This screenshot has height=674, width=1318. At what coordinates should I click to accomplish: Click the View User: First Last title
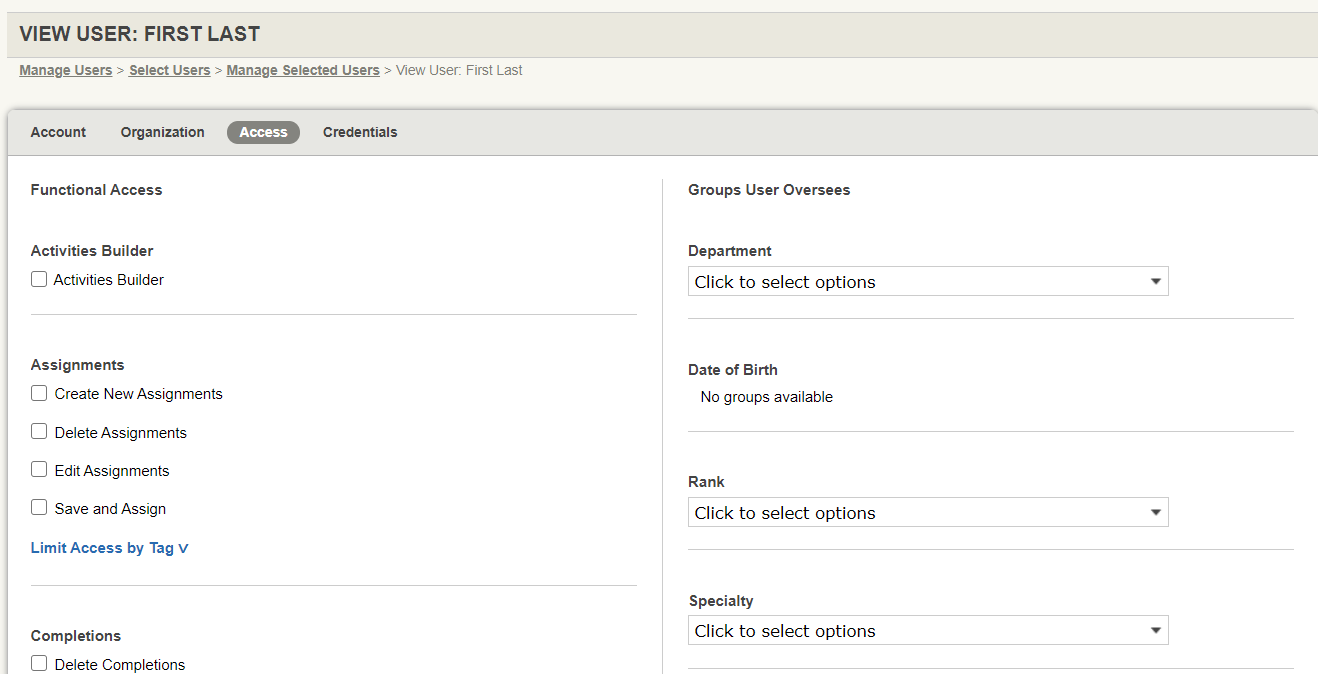[140, 34]
